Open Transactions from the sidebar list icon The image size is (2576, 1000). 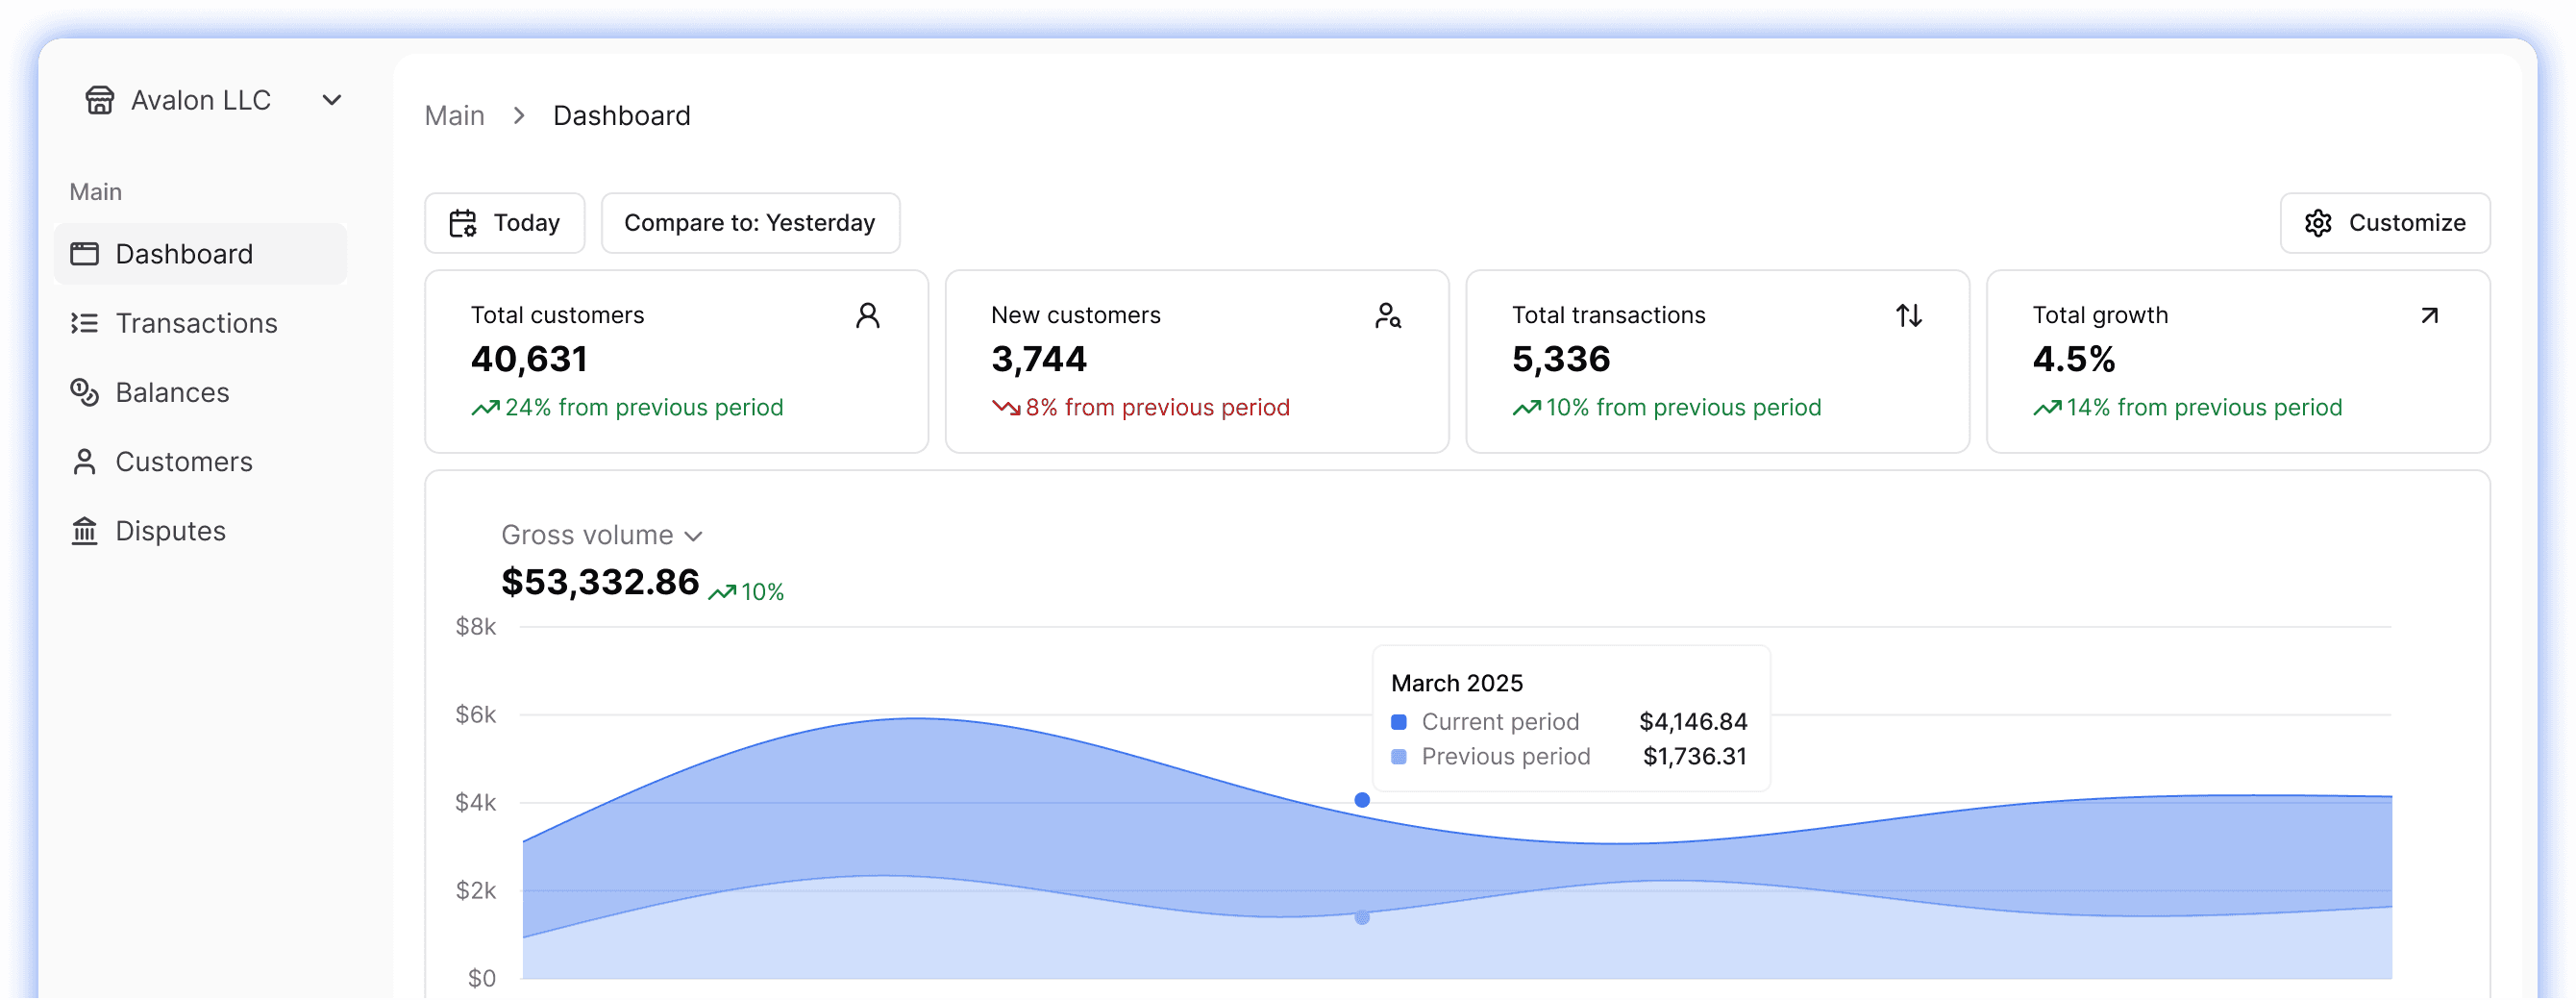coord(84,323)
